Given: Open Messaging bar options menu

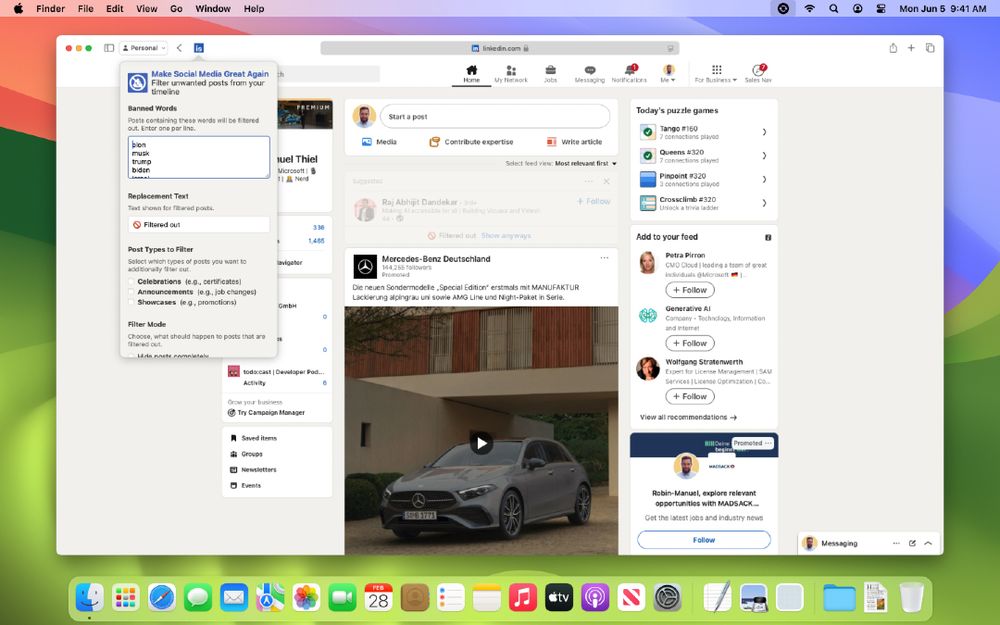Looking at the screenshot, I should point(896,543).
